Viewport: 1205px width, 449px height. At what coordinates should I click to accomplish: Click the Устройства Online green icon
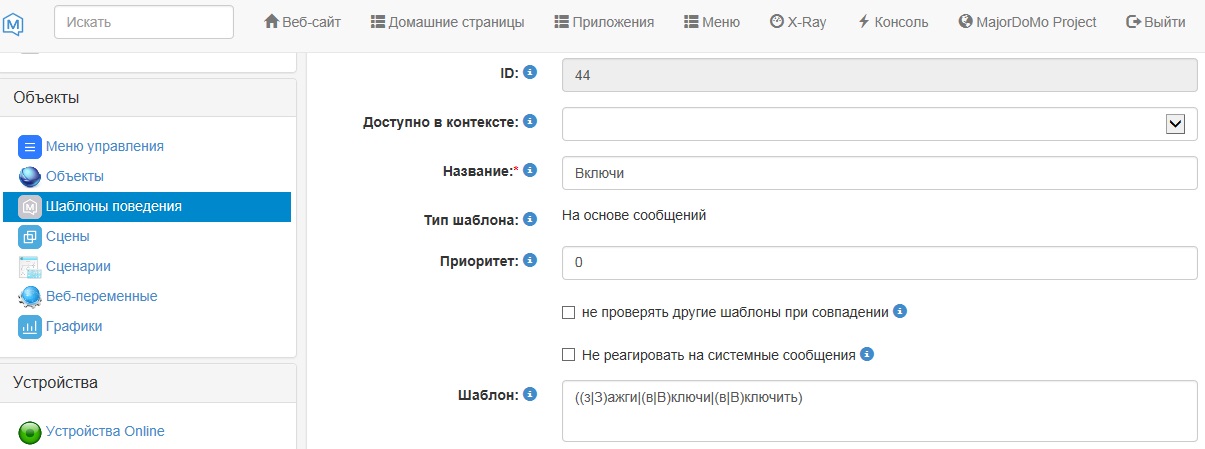coord(30,432)
